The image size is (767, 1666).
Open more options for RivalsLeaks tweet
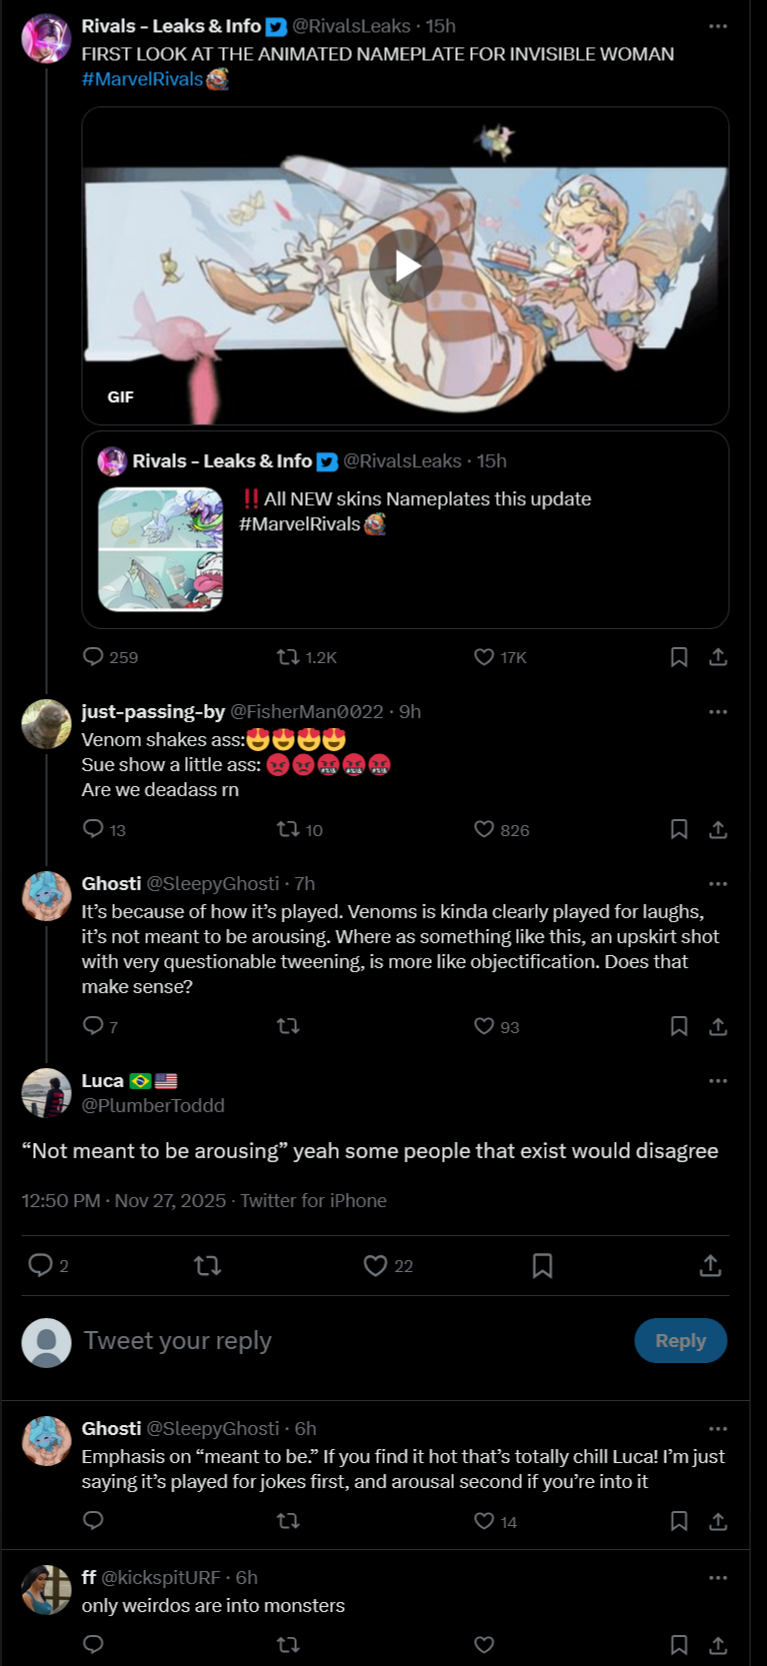click(718, 26)
